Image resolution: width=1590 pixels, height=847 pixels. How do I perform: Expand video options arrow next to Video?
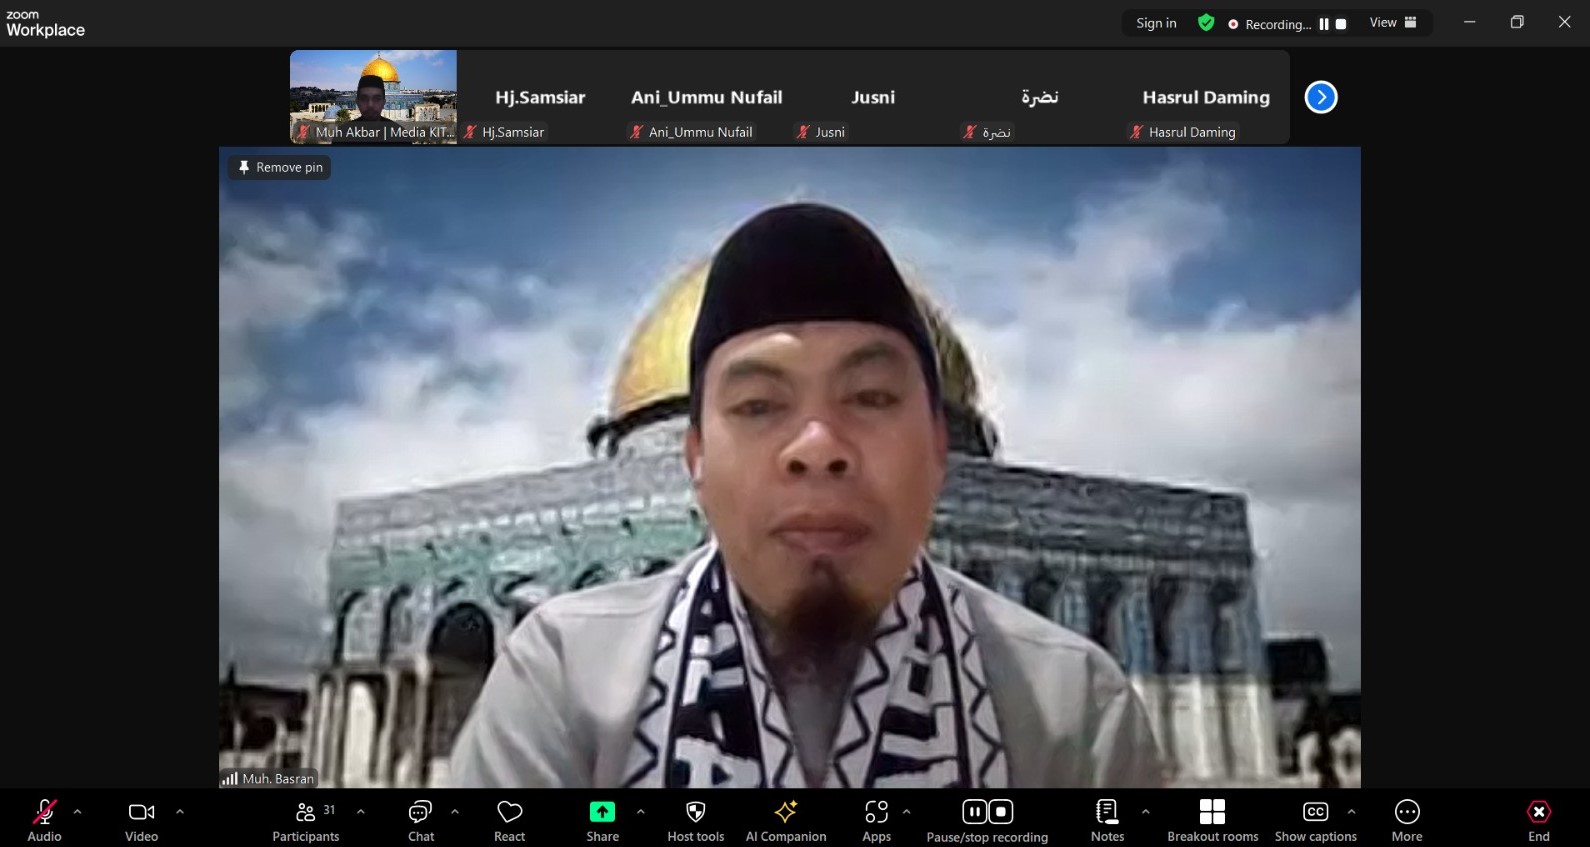(180, 812)
